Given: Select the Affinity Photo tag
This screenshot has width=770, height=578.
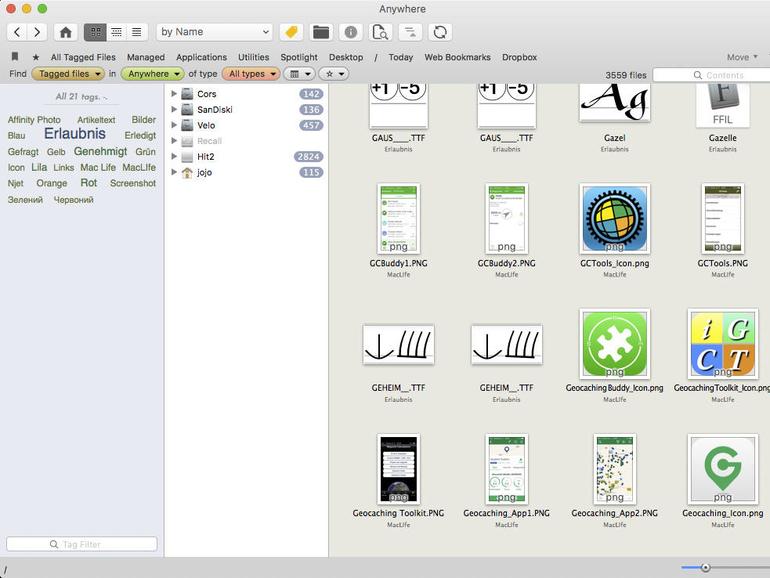Looking at the screenshot, I should (x=34, y=120).
